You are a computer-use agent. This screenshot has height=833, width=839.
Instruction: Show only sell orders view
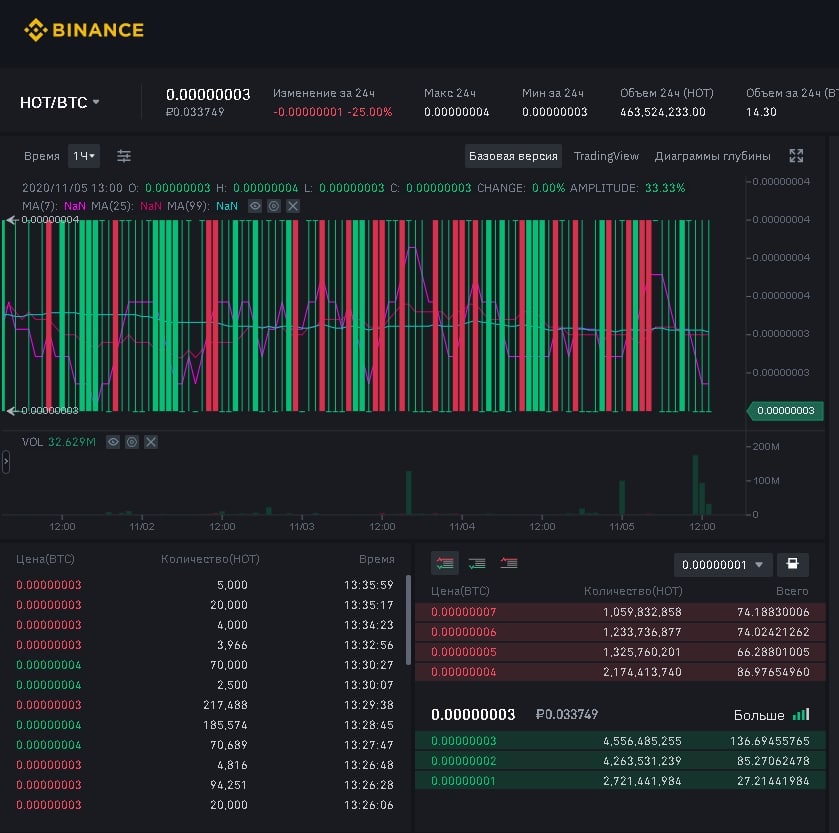(x=508, y=563)
